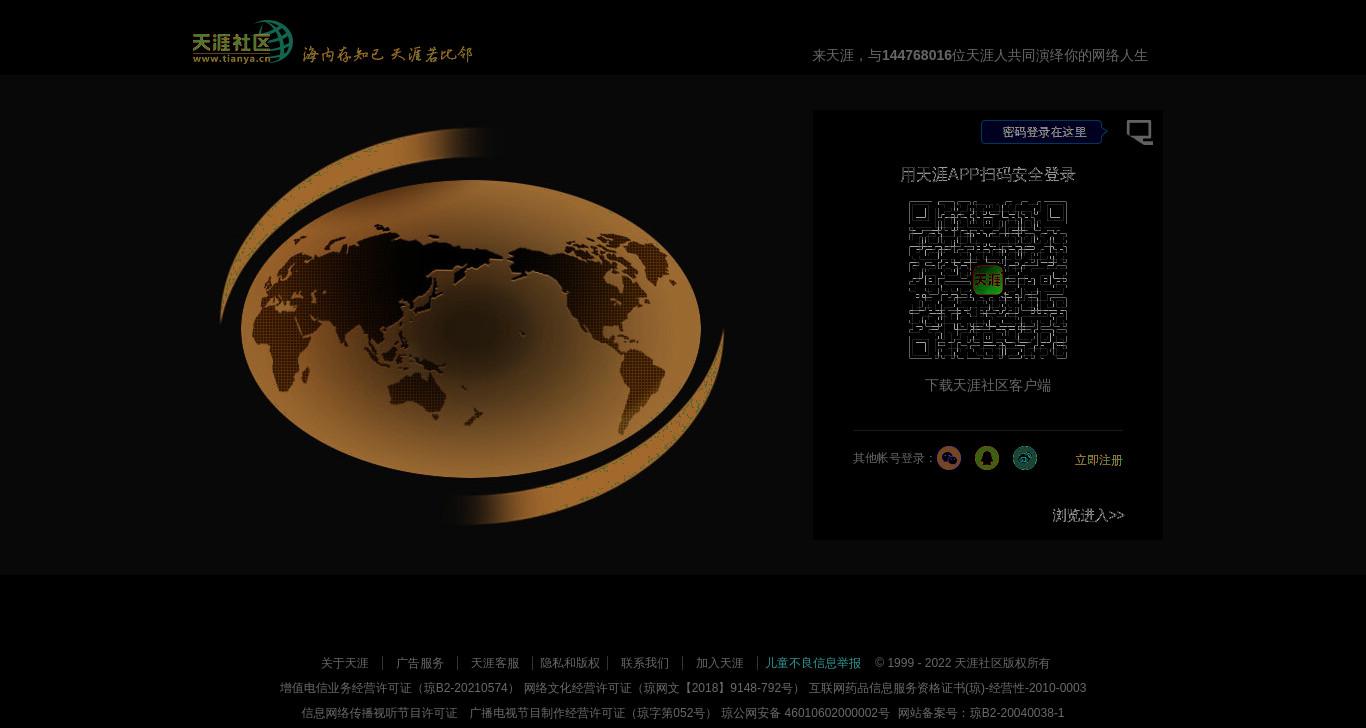Click 浏览进入>> to browse the site
Screen dimensions: 1366x728
pyautogui.click(x=1088, y=515)
